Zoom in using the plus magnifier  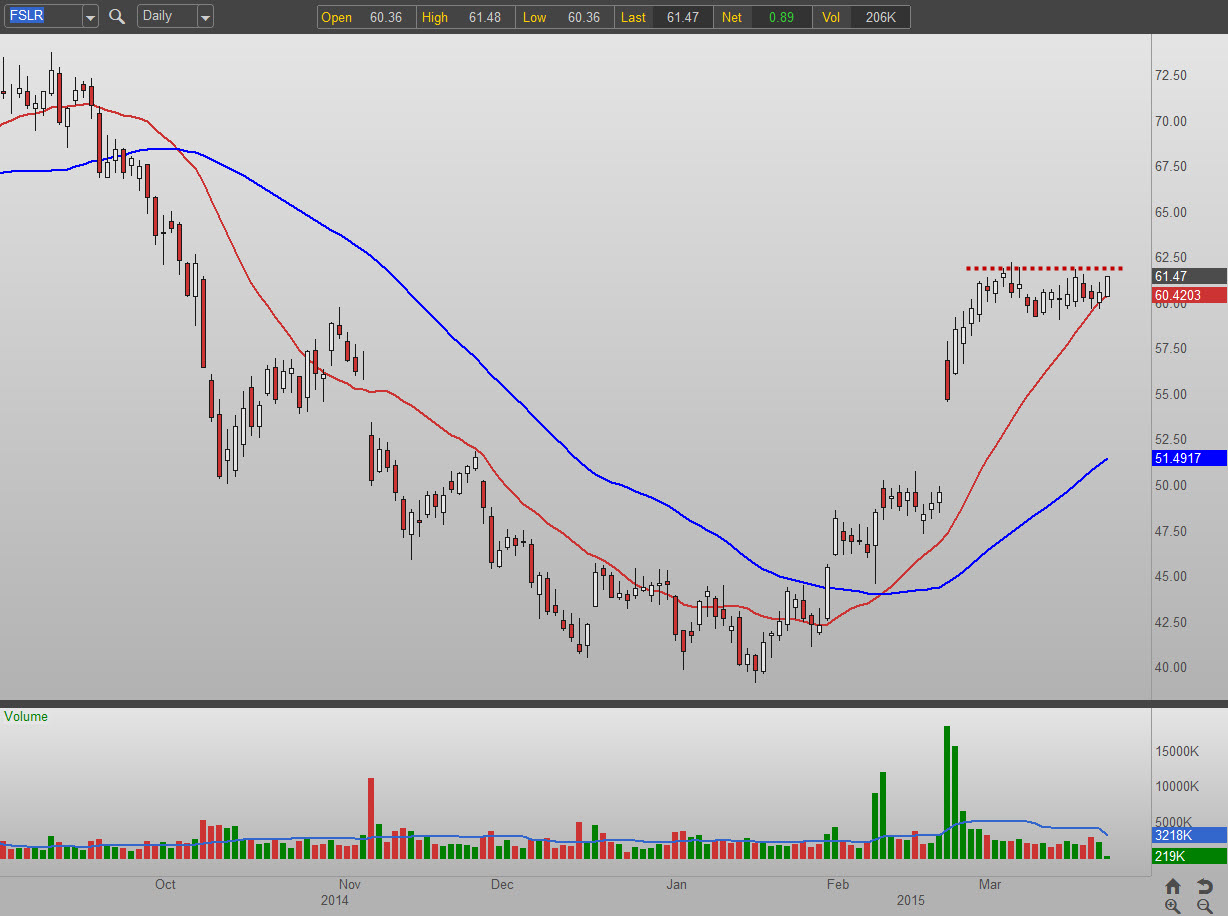(x=1173, y=906)
